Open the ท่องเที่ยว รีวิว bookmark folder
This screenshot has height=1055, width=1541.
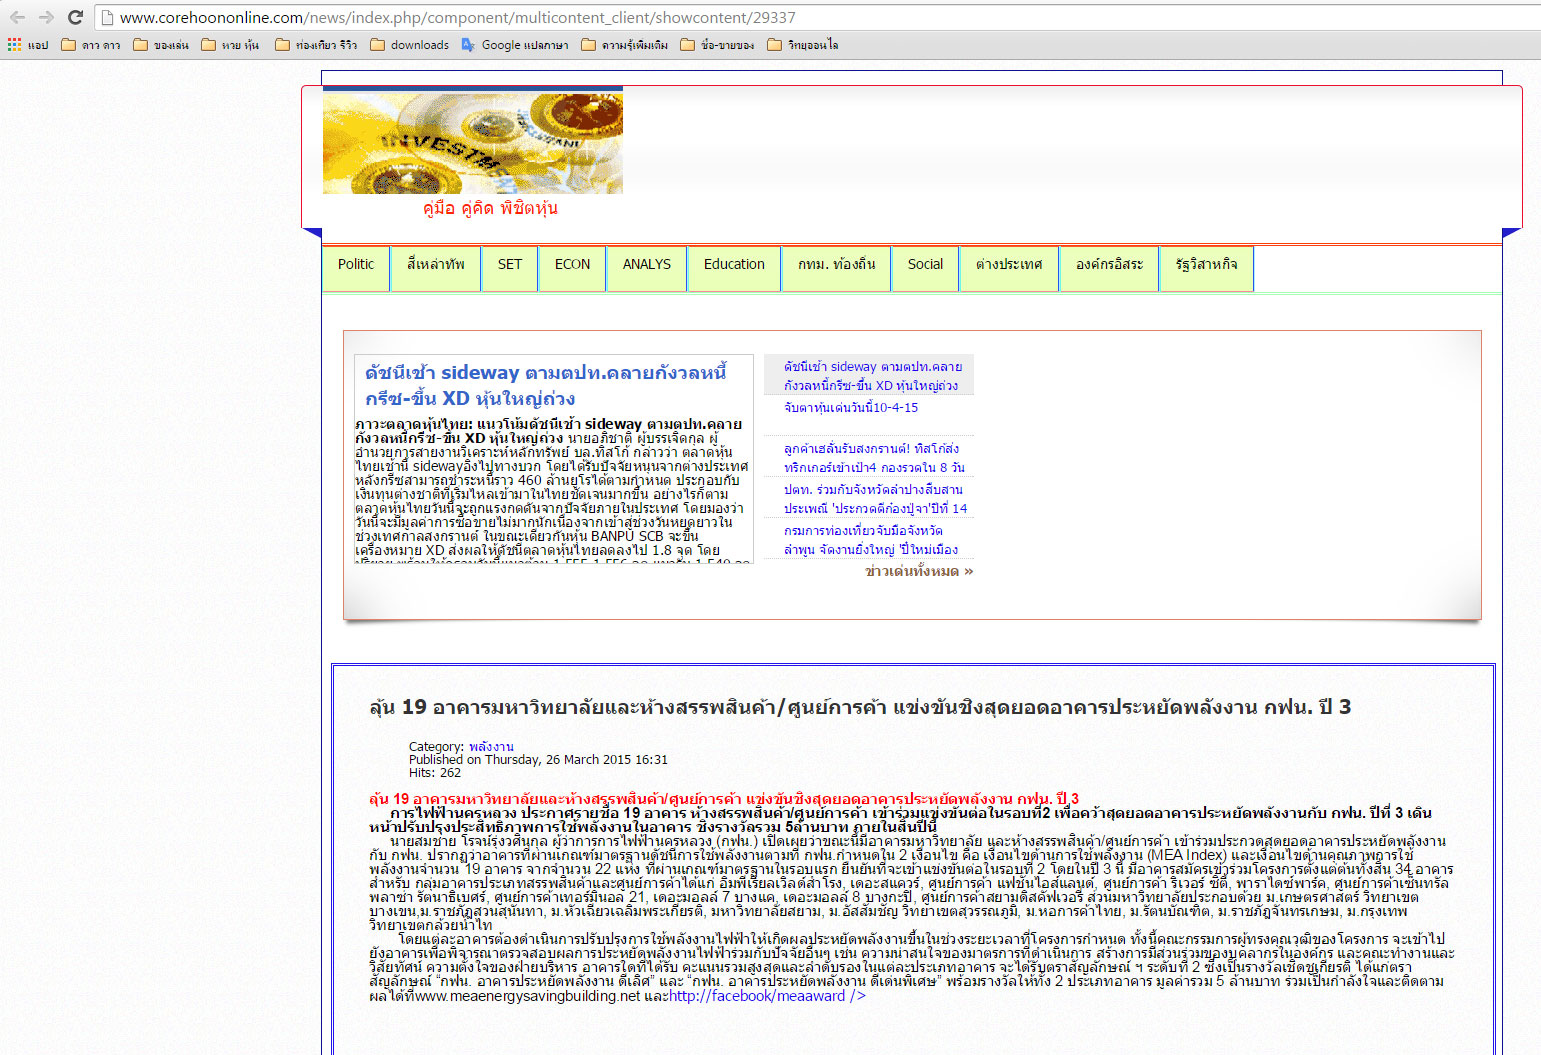[316, 45]
